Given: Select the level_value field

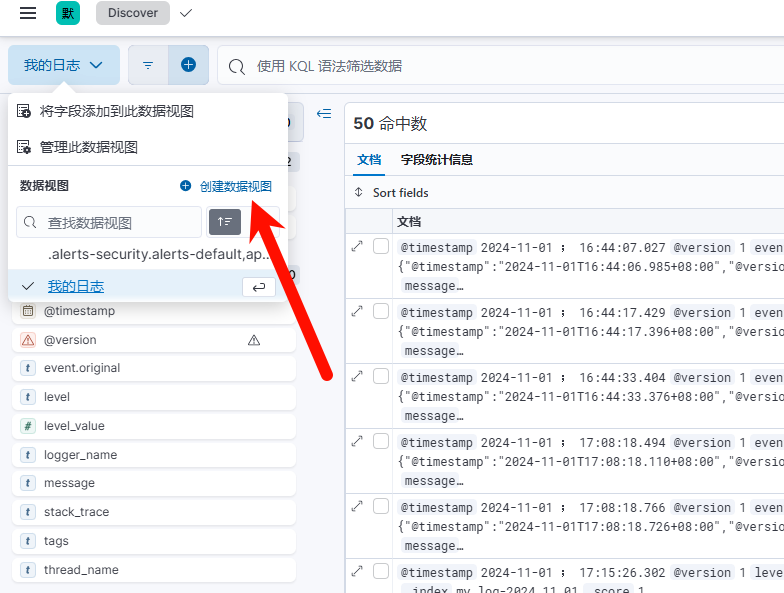Looking at the screenshot, I should pos(154,426).
